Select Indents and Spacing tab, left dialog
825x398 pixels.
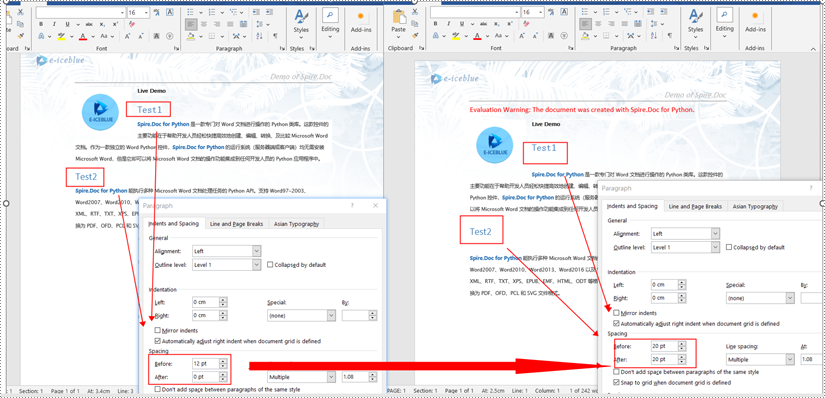173,224
